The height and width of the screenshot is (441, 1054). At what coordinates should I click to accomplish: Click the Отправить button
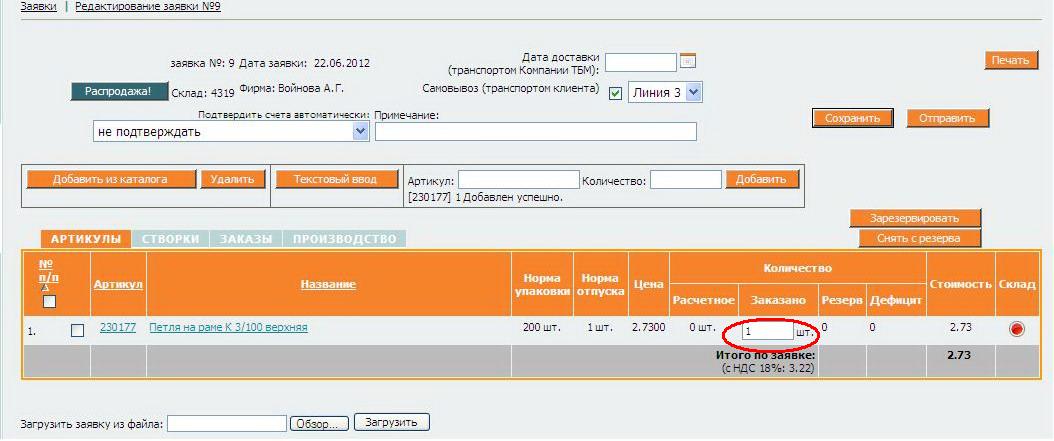(x=947, y=118)
